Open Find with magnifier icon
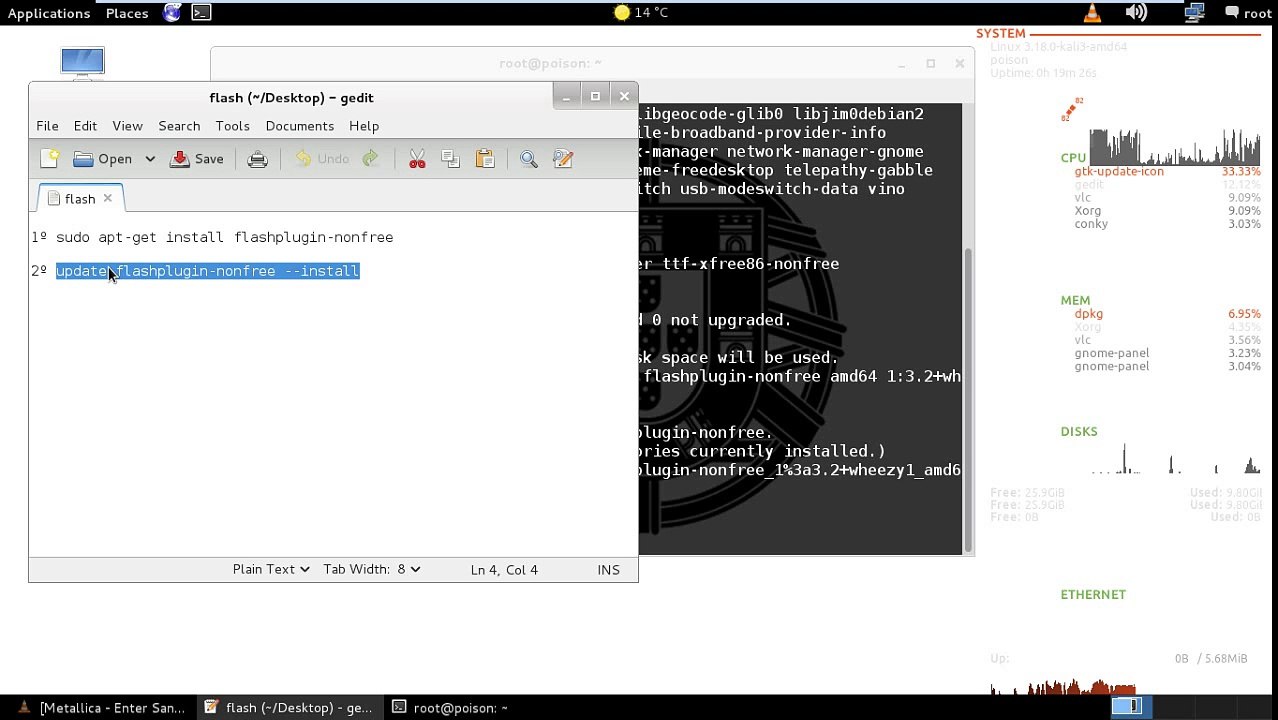 pos(529,159)
